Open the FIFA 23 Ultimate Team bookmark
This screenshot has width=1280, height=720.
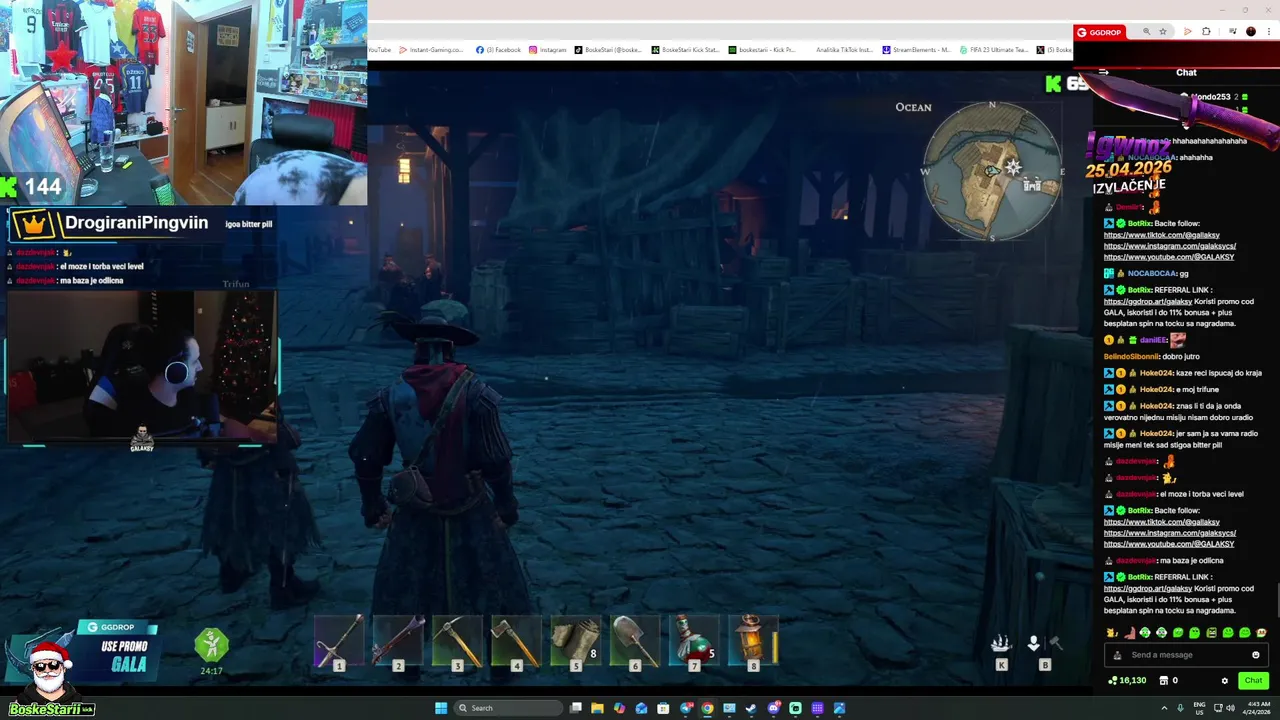994,50
